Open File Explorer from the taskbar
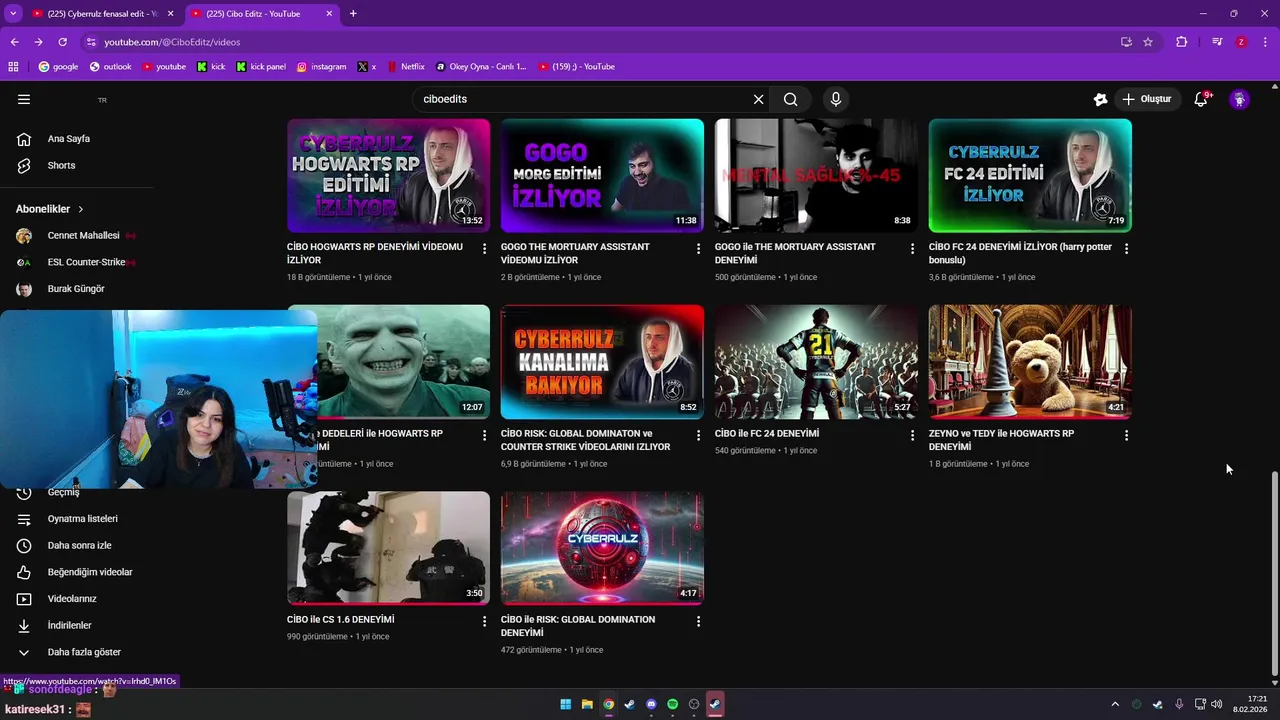1280x720 pixels. (x=587, y=704)
